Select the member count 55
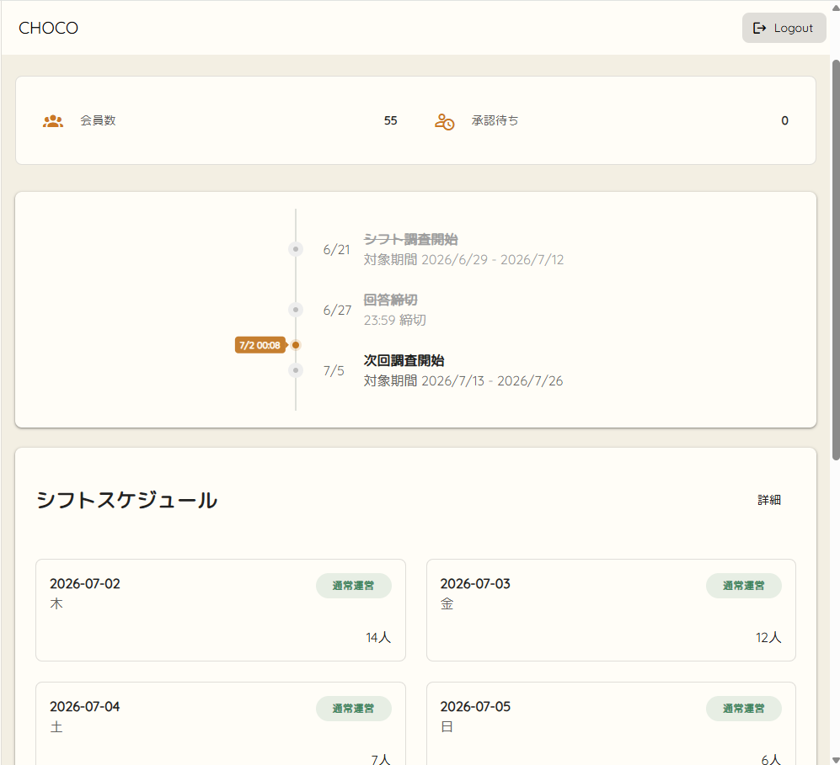 tap(391, 121)
